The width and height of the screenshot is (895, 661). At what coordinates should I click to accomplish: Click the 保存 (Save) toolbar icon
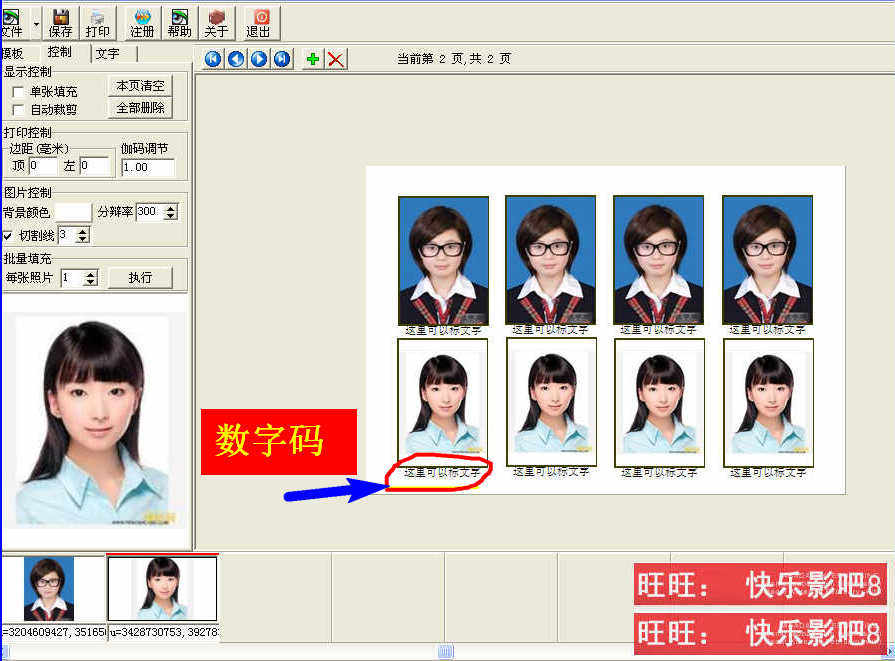[61, 22]
